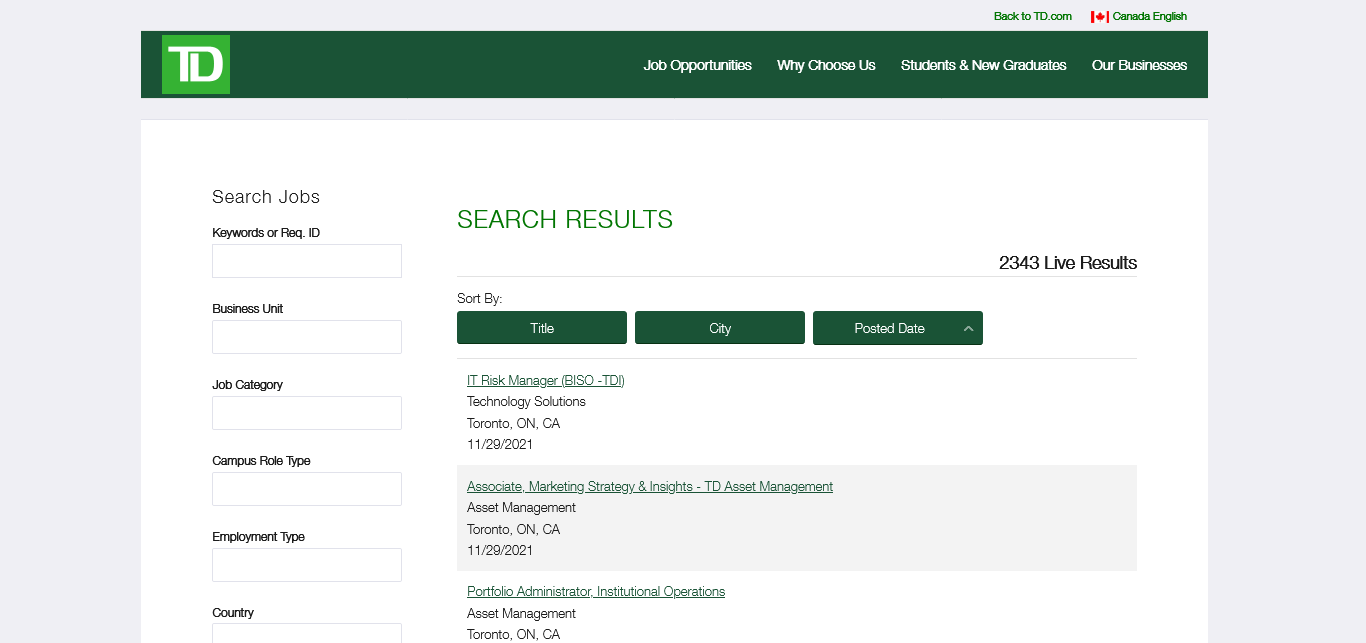Sort results by City
This screenshot has width=1366, height=643.
[720, 328]
